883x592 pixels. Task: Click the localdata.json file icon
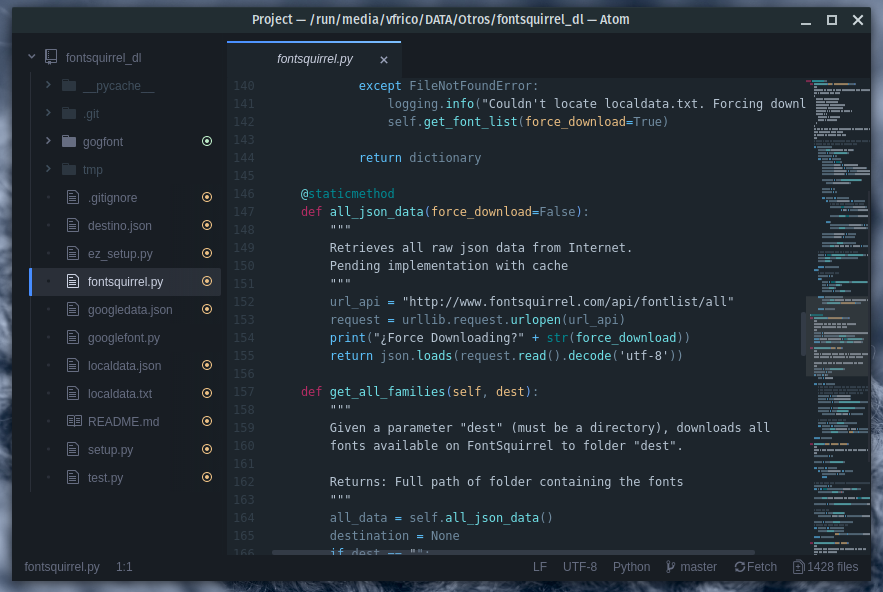pyautogui.click(x=73, y=365)
